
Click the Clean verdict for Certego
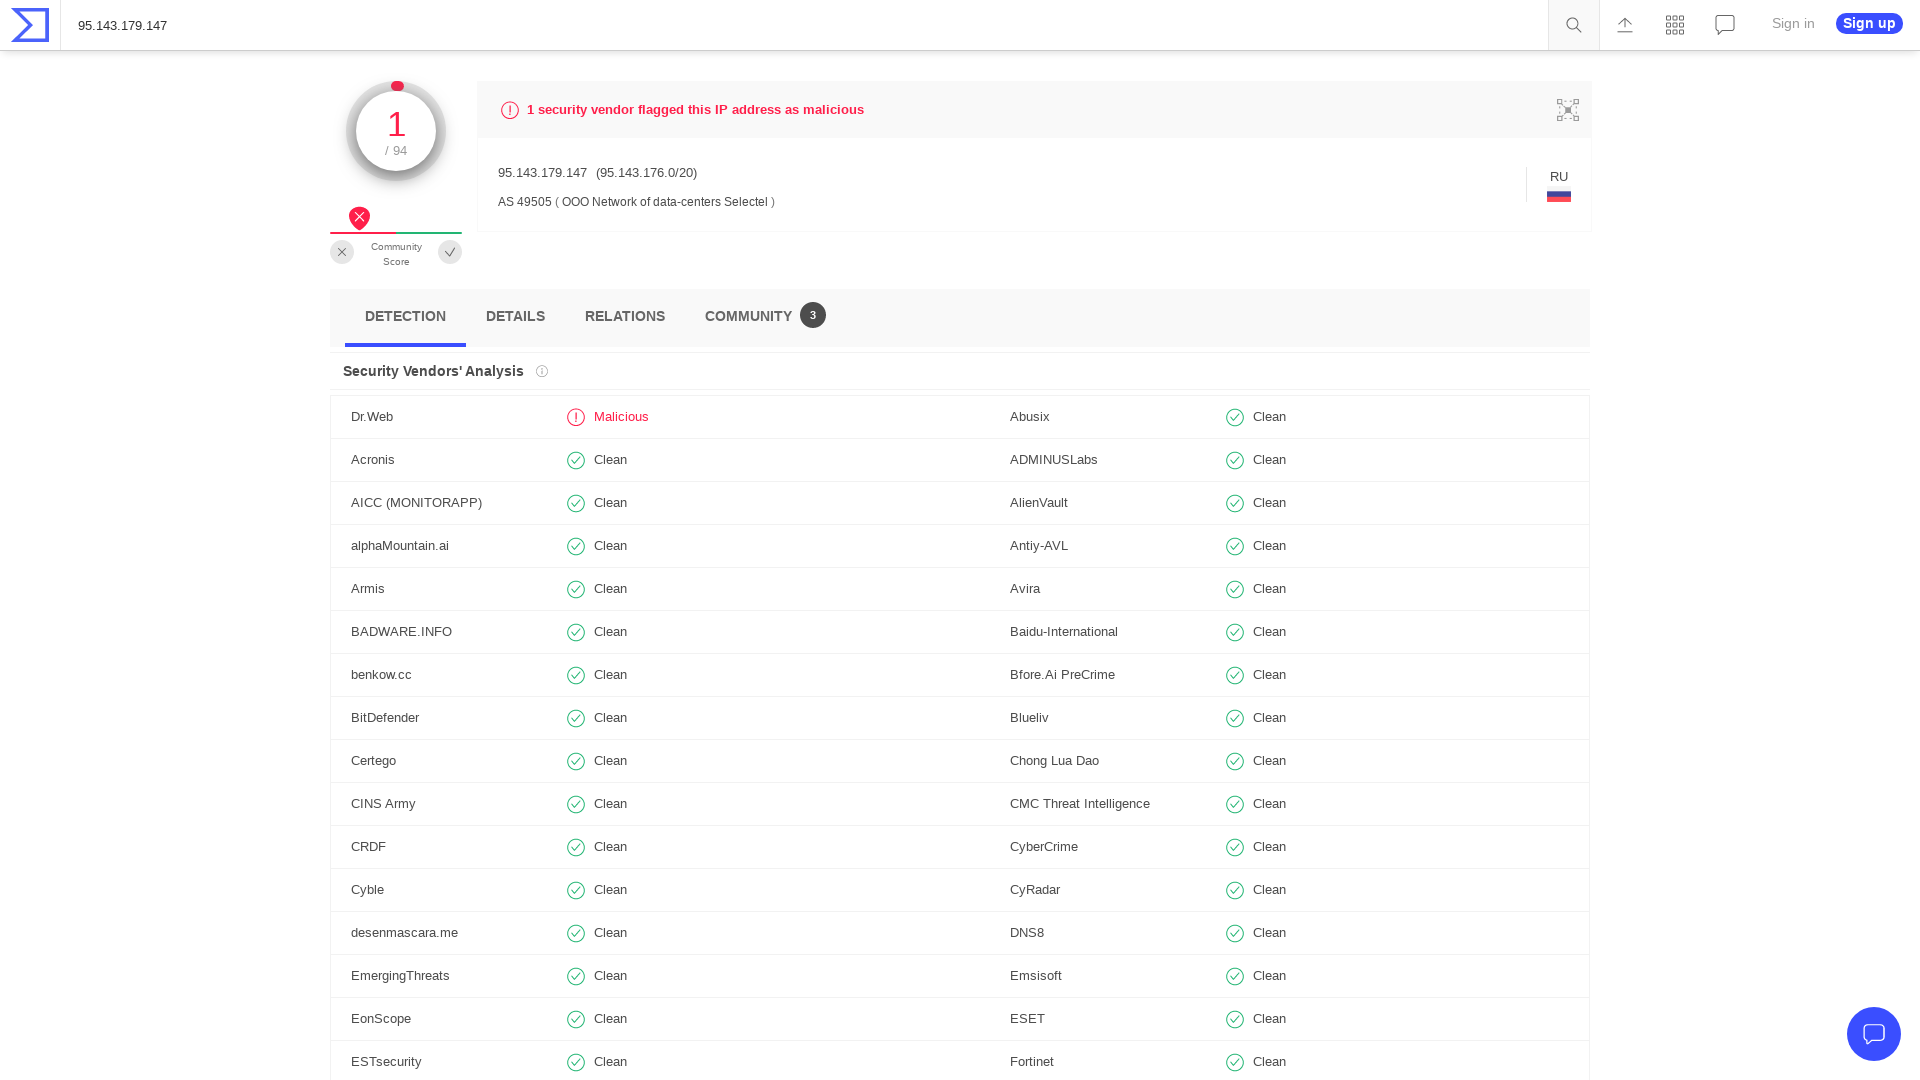pos(610,761)
